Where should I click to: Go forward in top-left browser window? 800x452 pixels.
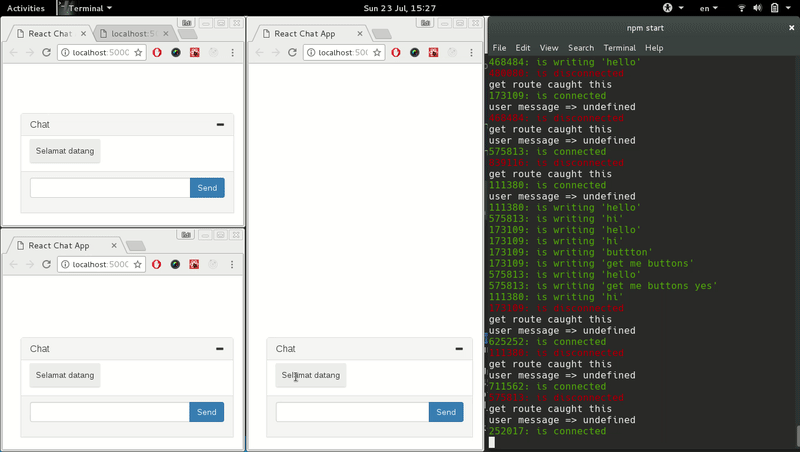[x=30, y=52]
